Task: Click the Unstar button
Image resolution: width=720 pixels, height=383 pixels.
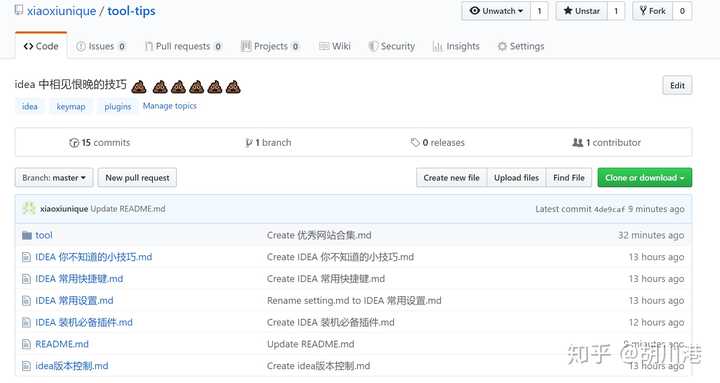Action: [582, 11]
